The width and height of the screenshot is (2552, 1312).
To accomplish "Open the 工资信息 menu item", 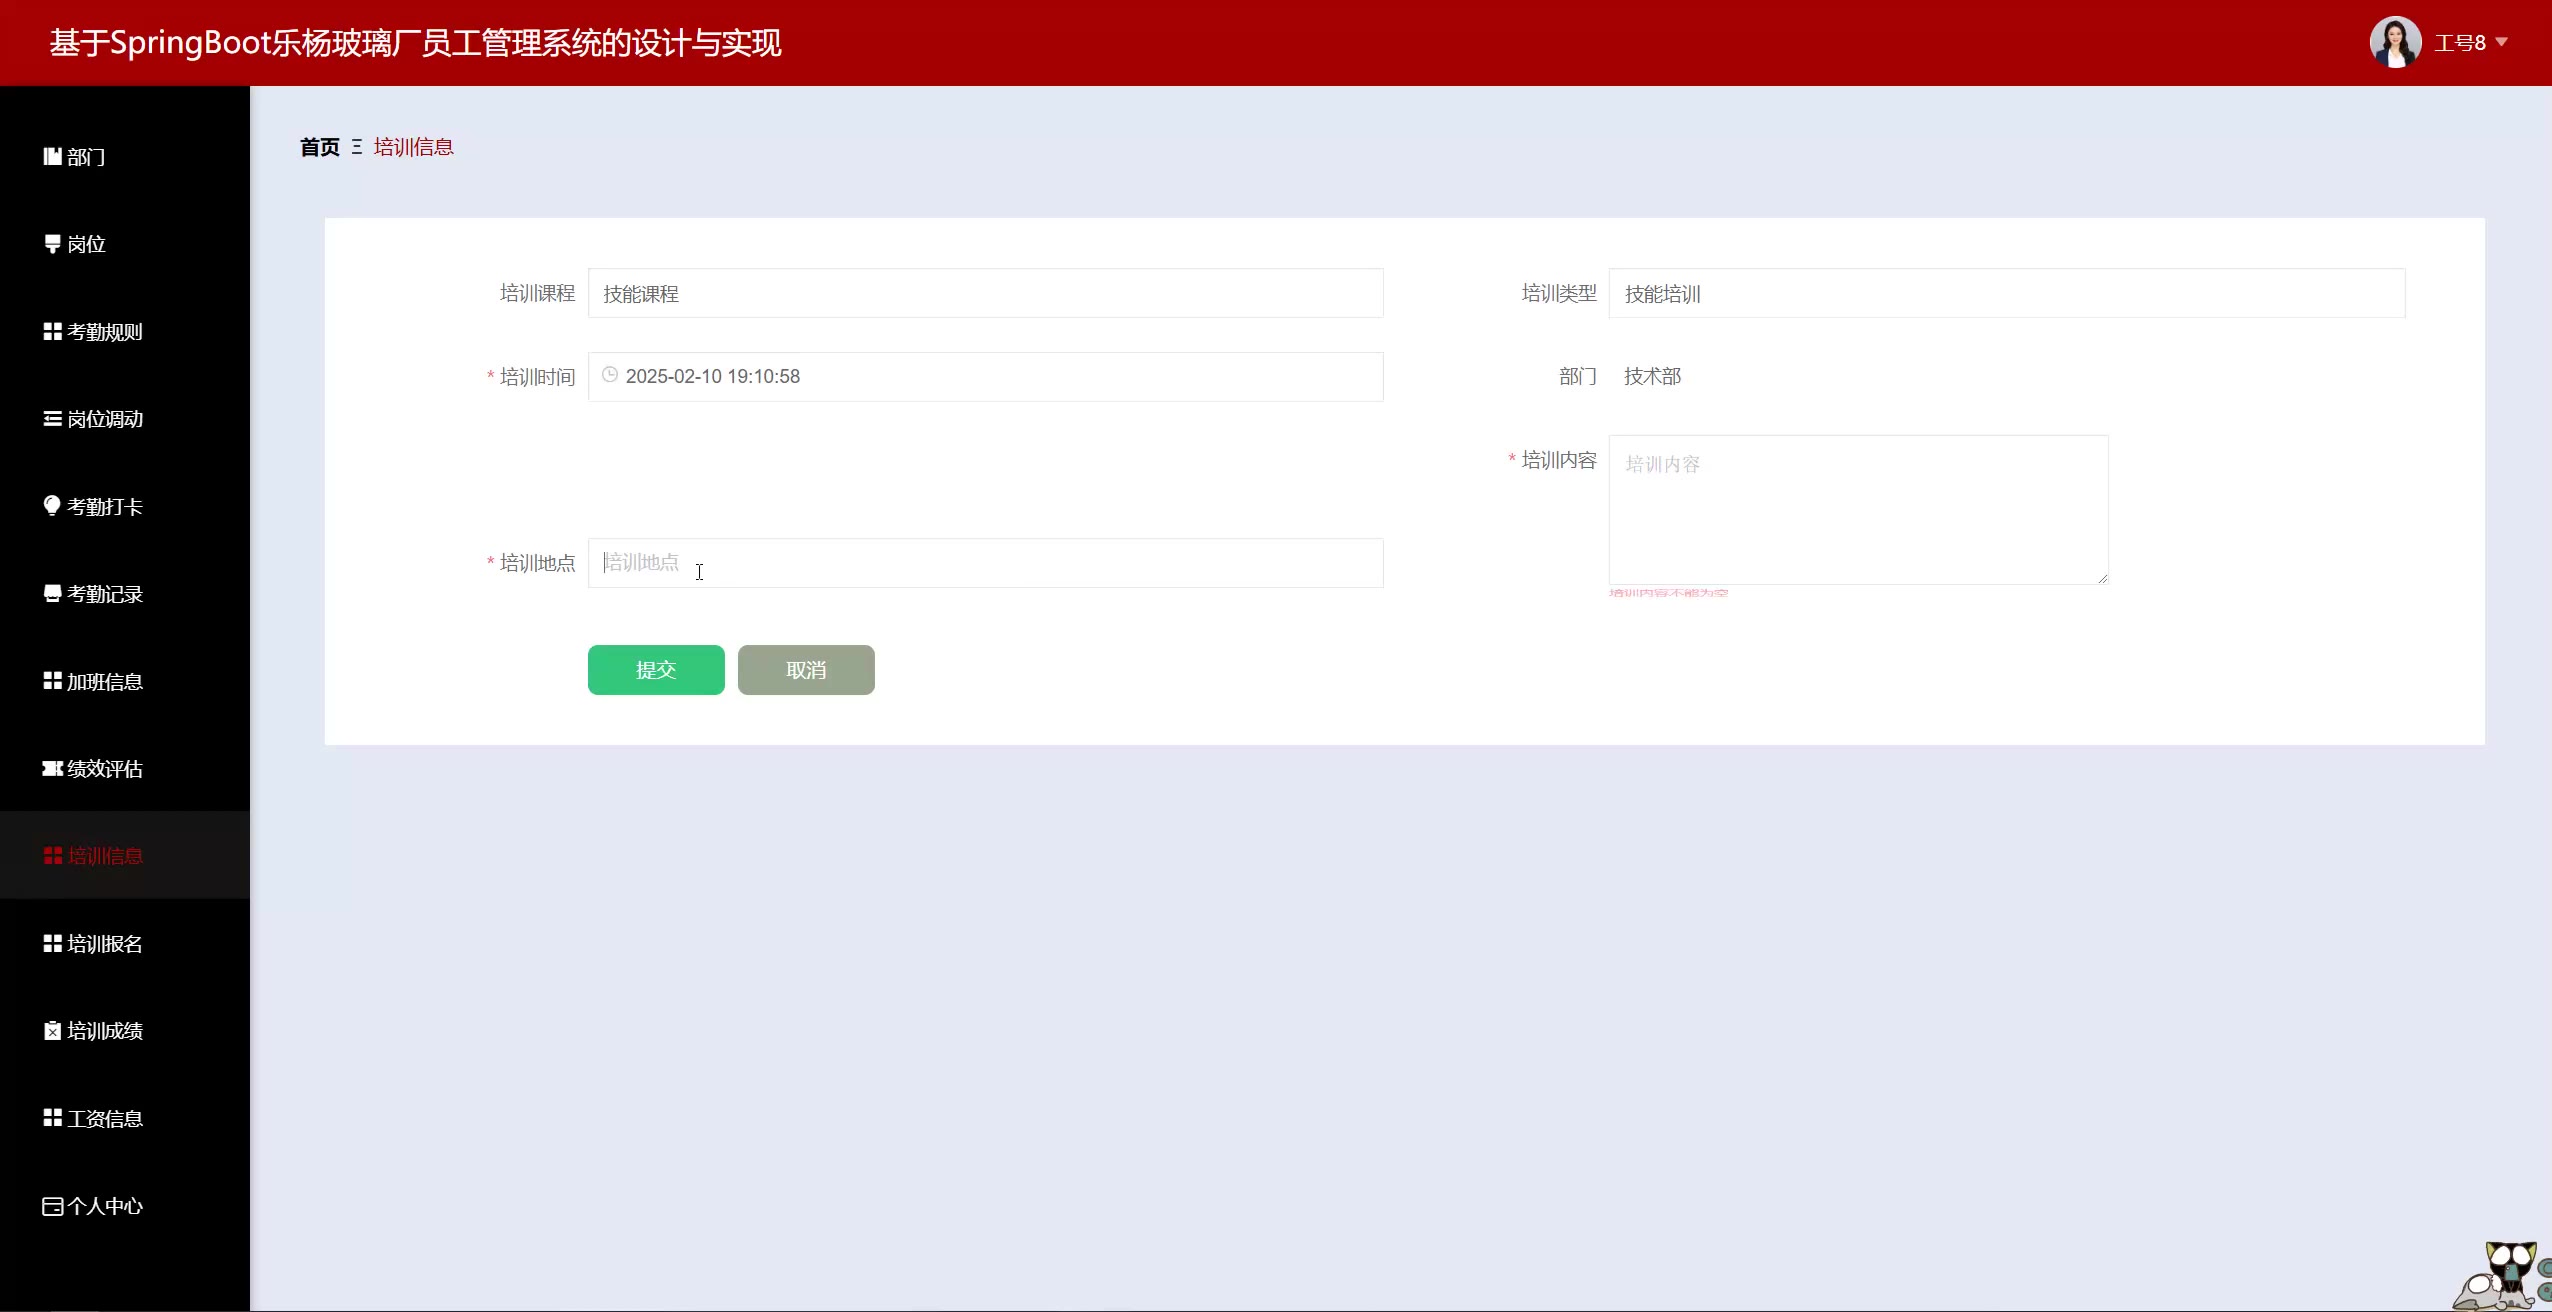I will tap(104, 1119).
